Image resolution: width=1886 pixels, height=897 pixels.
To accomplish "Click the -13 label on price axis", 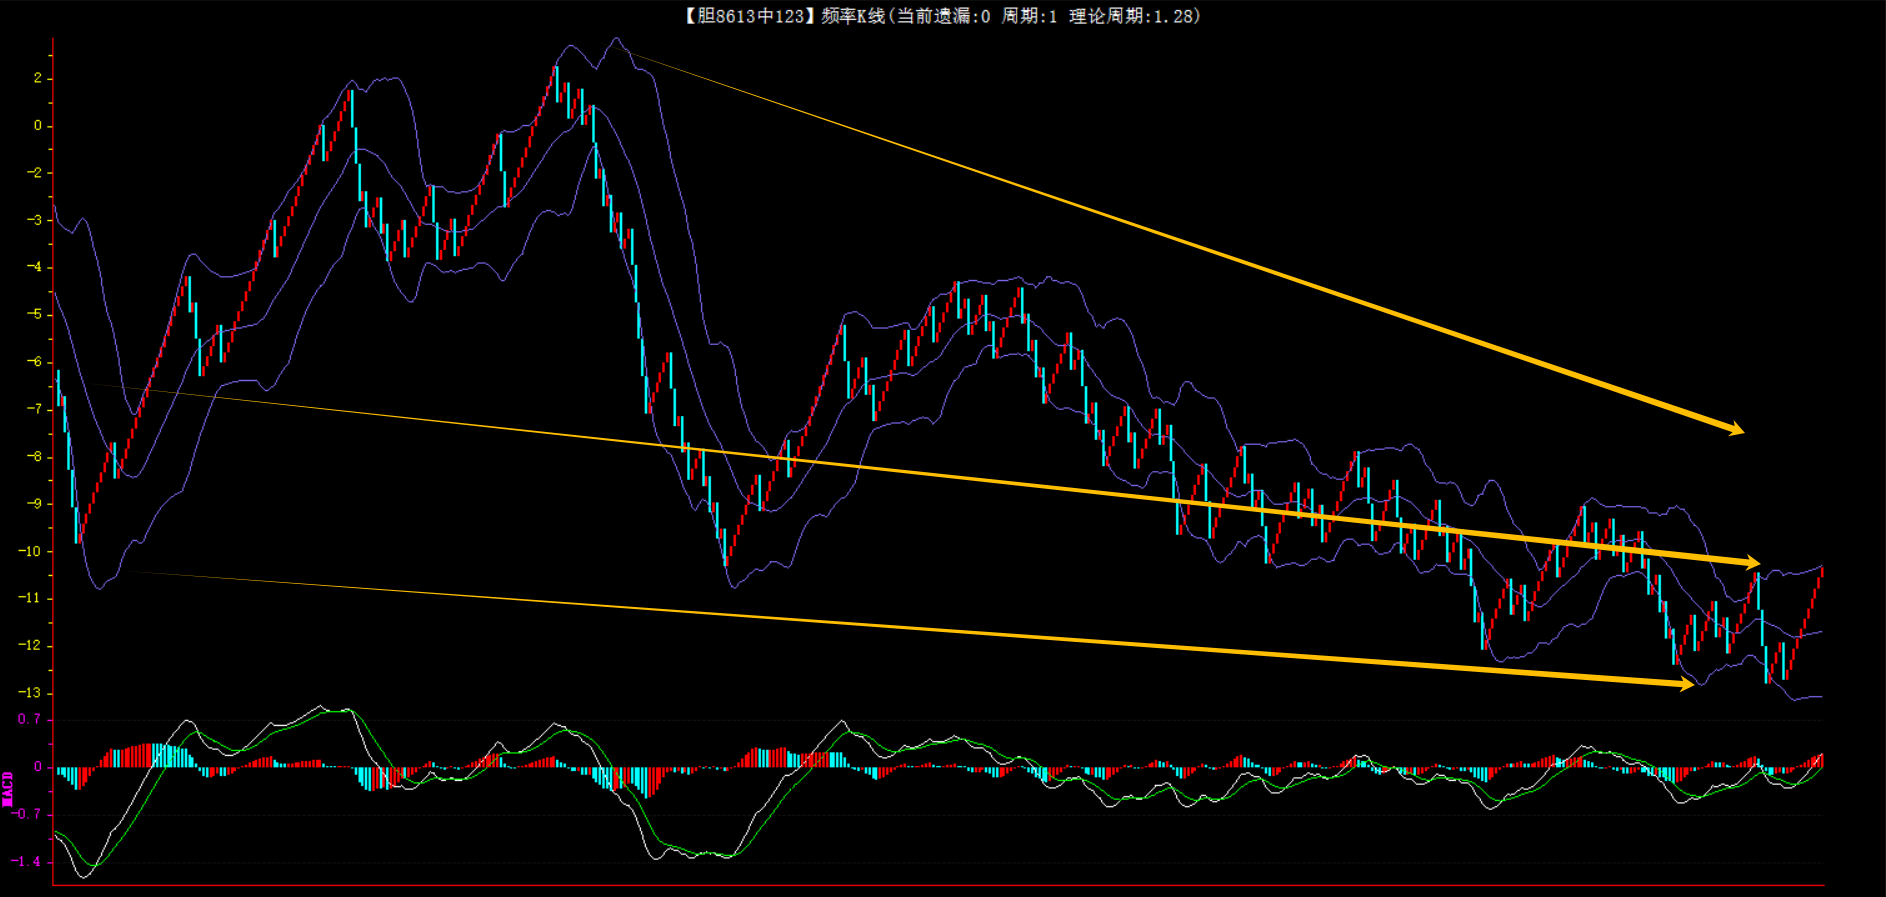I will pos(30,693).
